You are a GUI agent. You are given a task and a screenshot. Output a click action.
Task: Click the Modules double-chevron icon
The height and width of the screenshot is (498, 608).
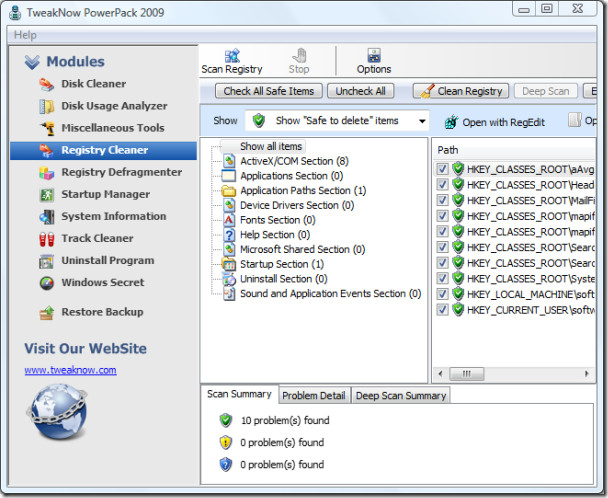[x=32, y=62]
